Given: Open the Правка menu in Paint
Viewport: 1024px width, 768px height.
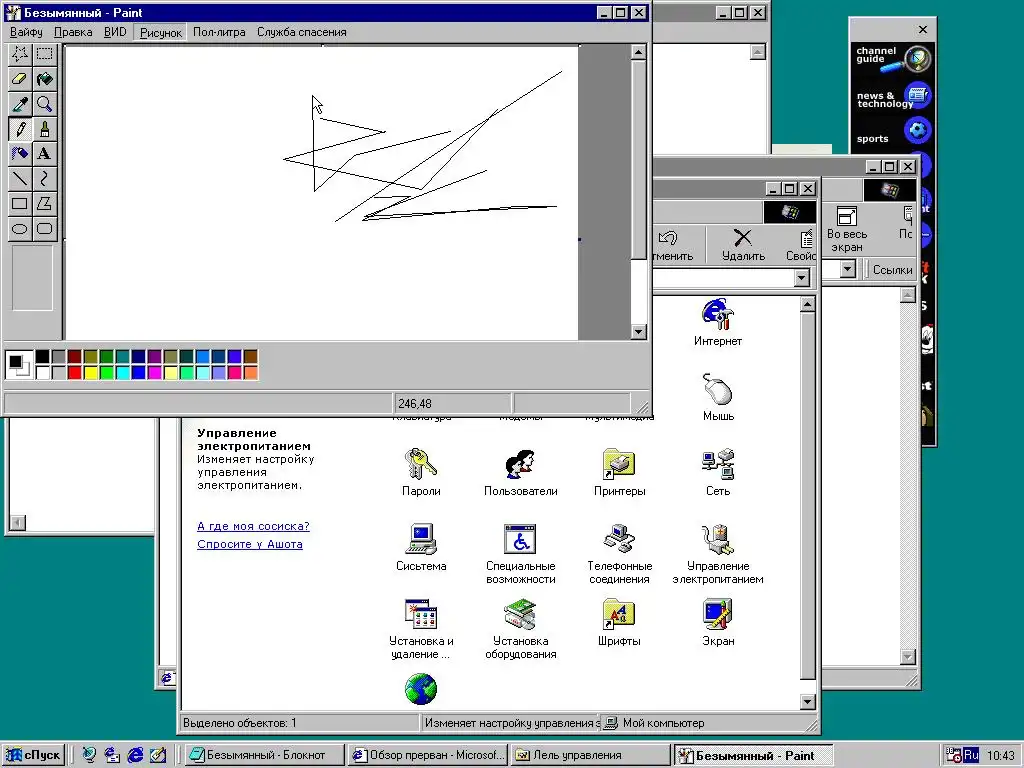Looking at the screenshot, I should tap(73, 32).
